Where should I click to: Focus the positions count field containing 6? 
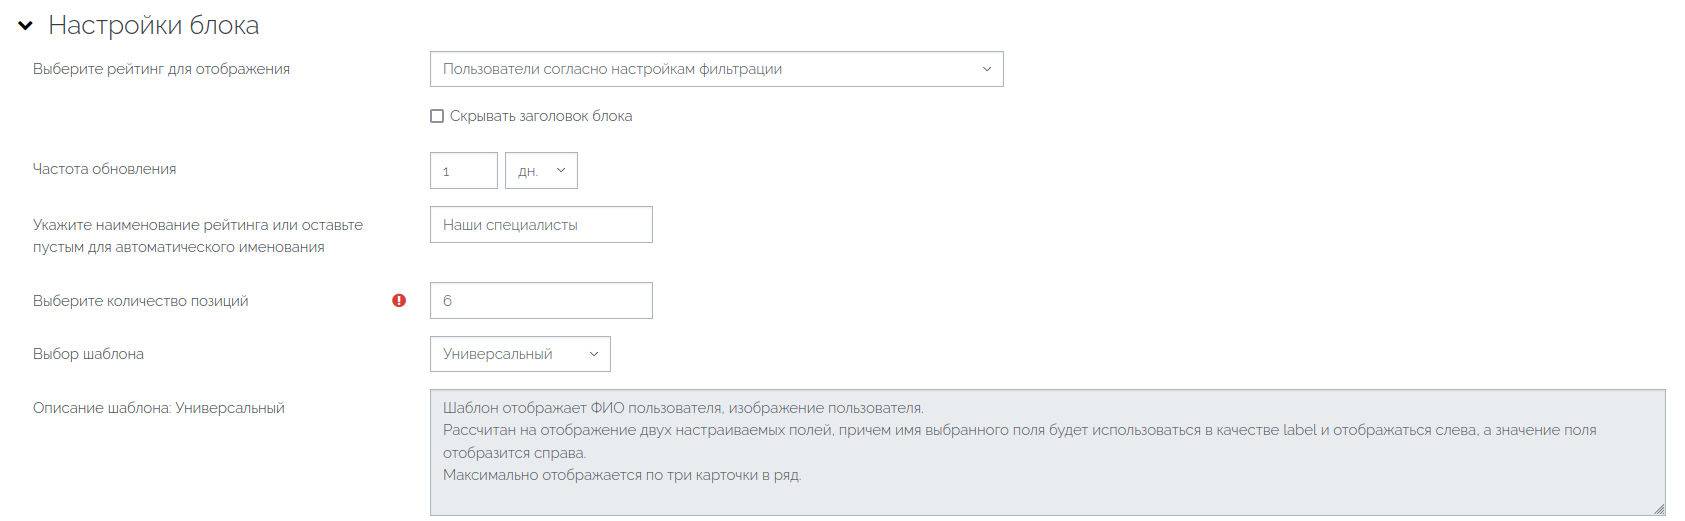(x=541, y=300)
